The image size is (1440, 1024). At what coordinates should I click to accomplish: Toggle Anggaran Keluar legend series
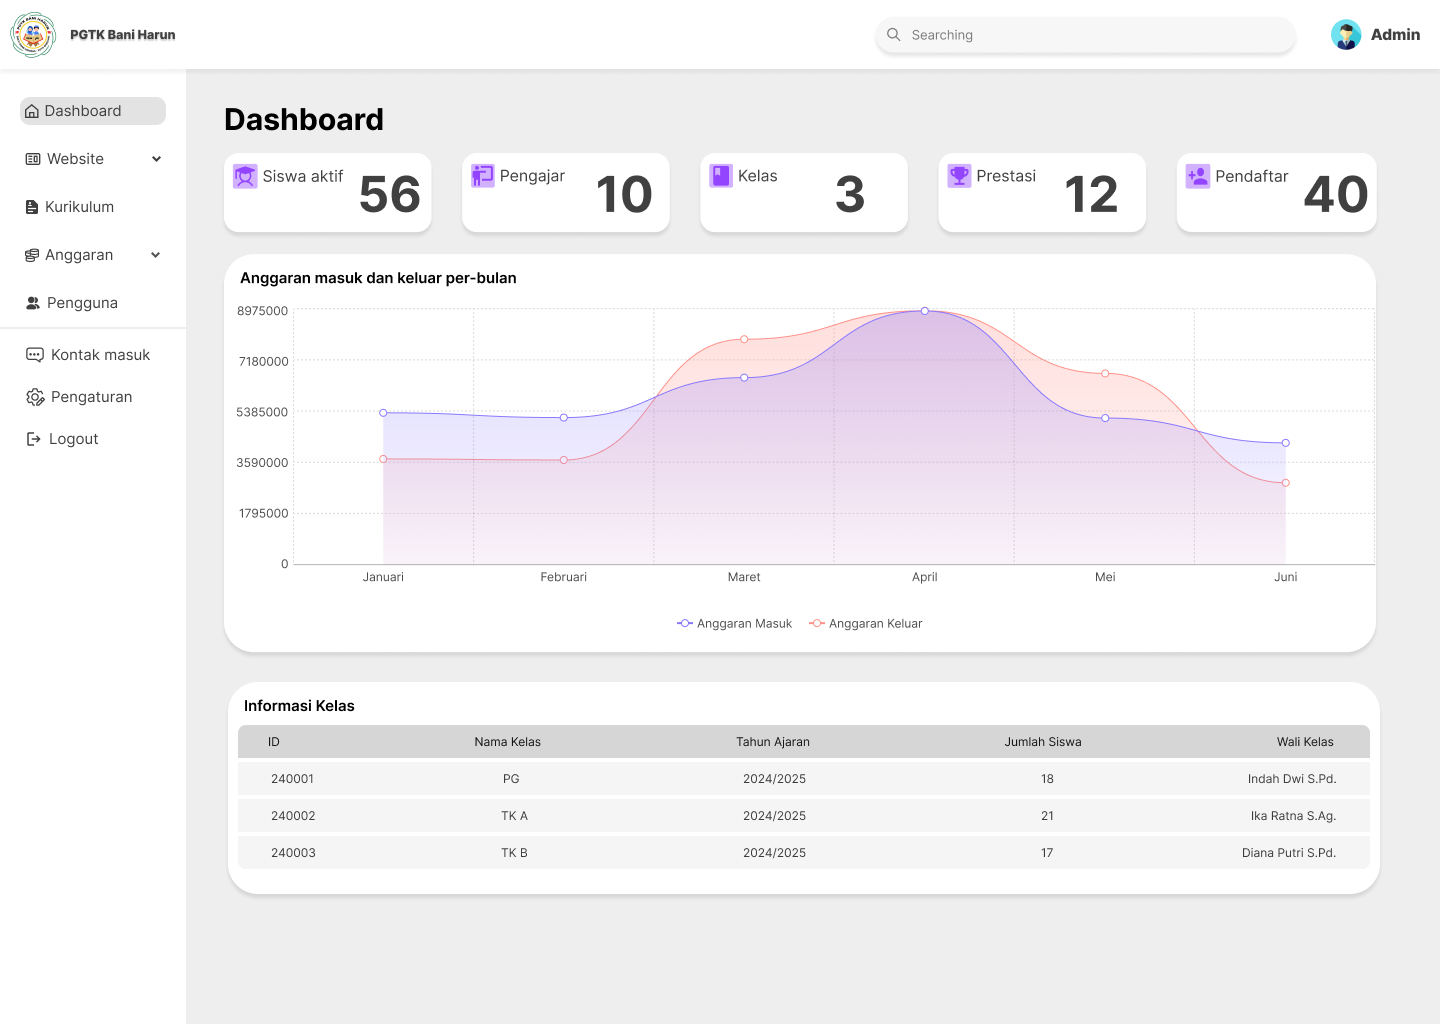pos(866,623)
